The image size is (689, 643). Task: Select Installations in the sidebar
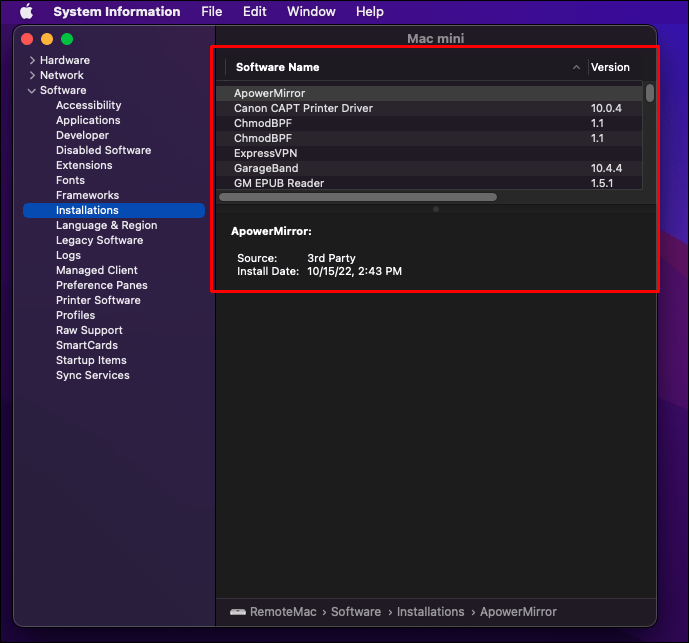(114, 210)
